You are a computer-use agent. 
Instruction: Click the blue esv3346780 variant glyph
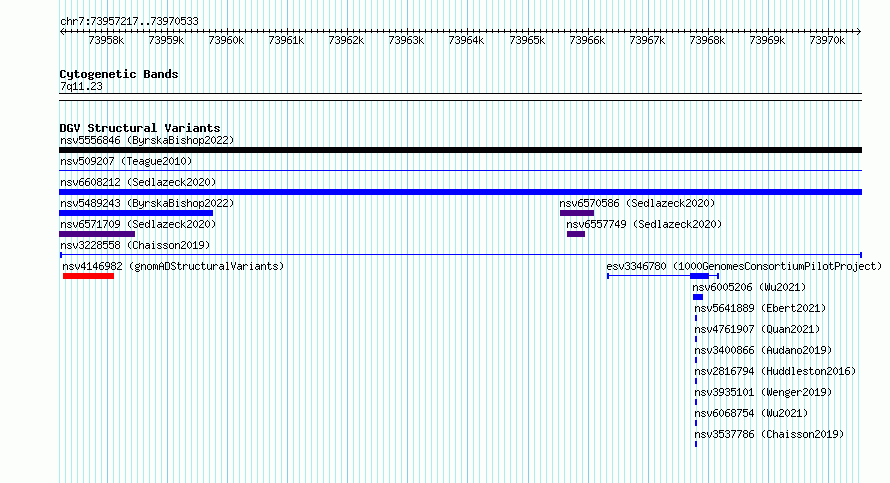pos(663,276)
